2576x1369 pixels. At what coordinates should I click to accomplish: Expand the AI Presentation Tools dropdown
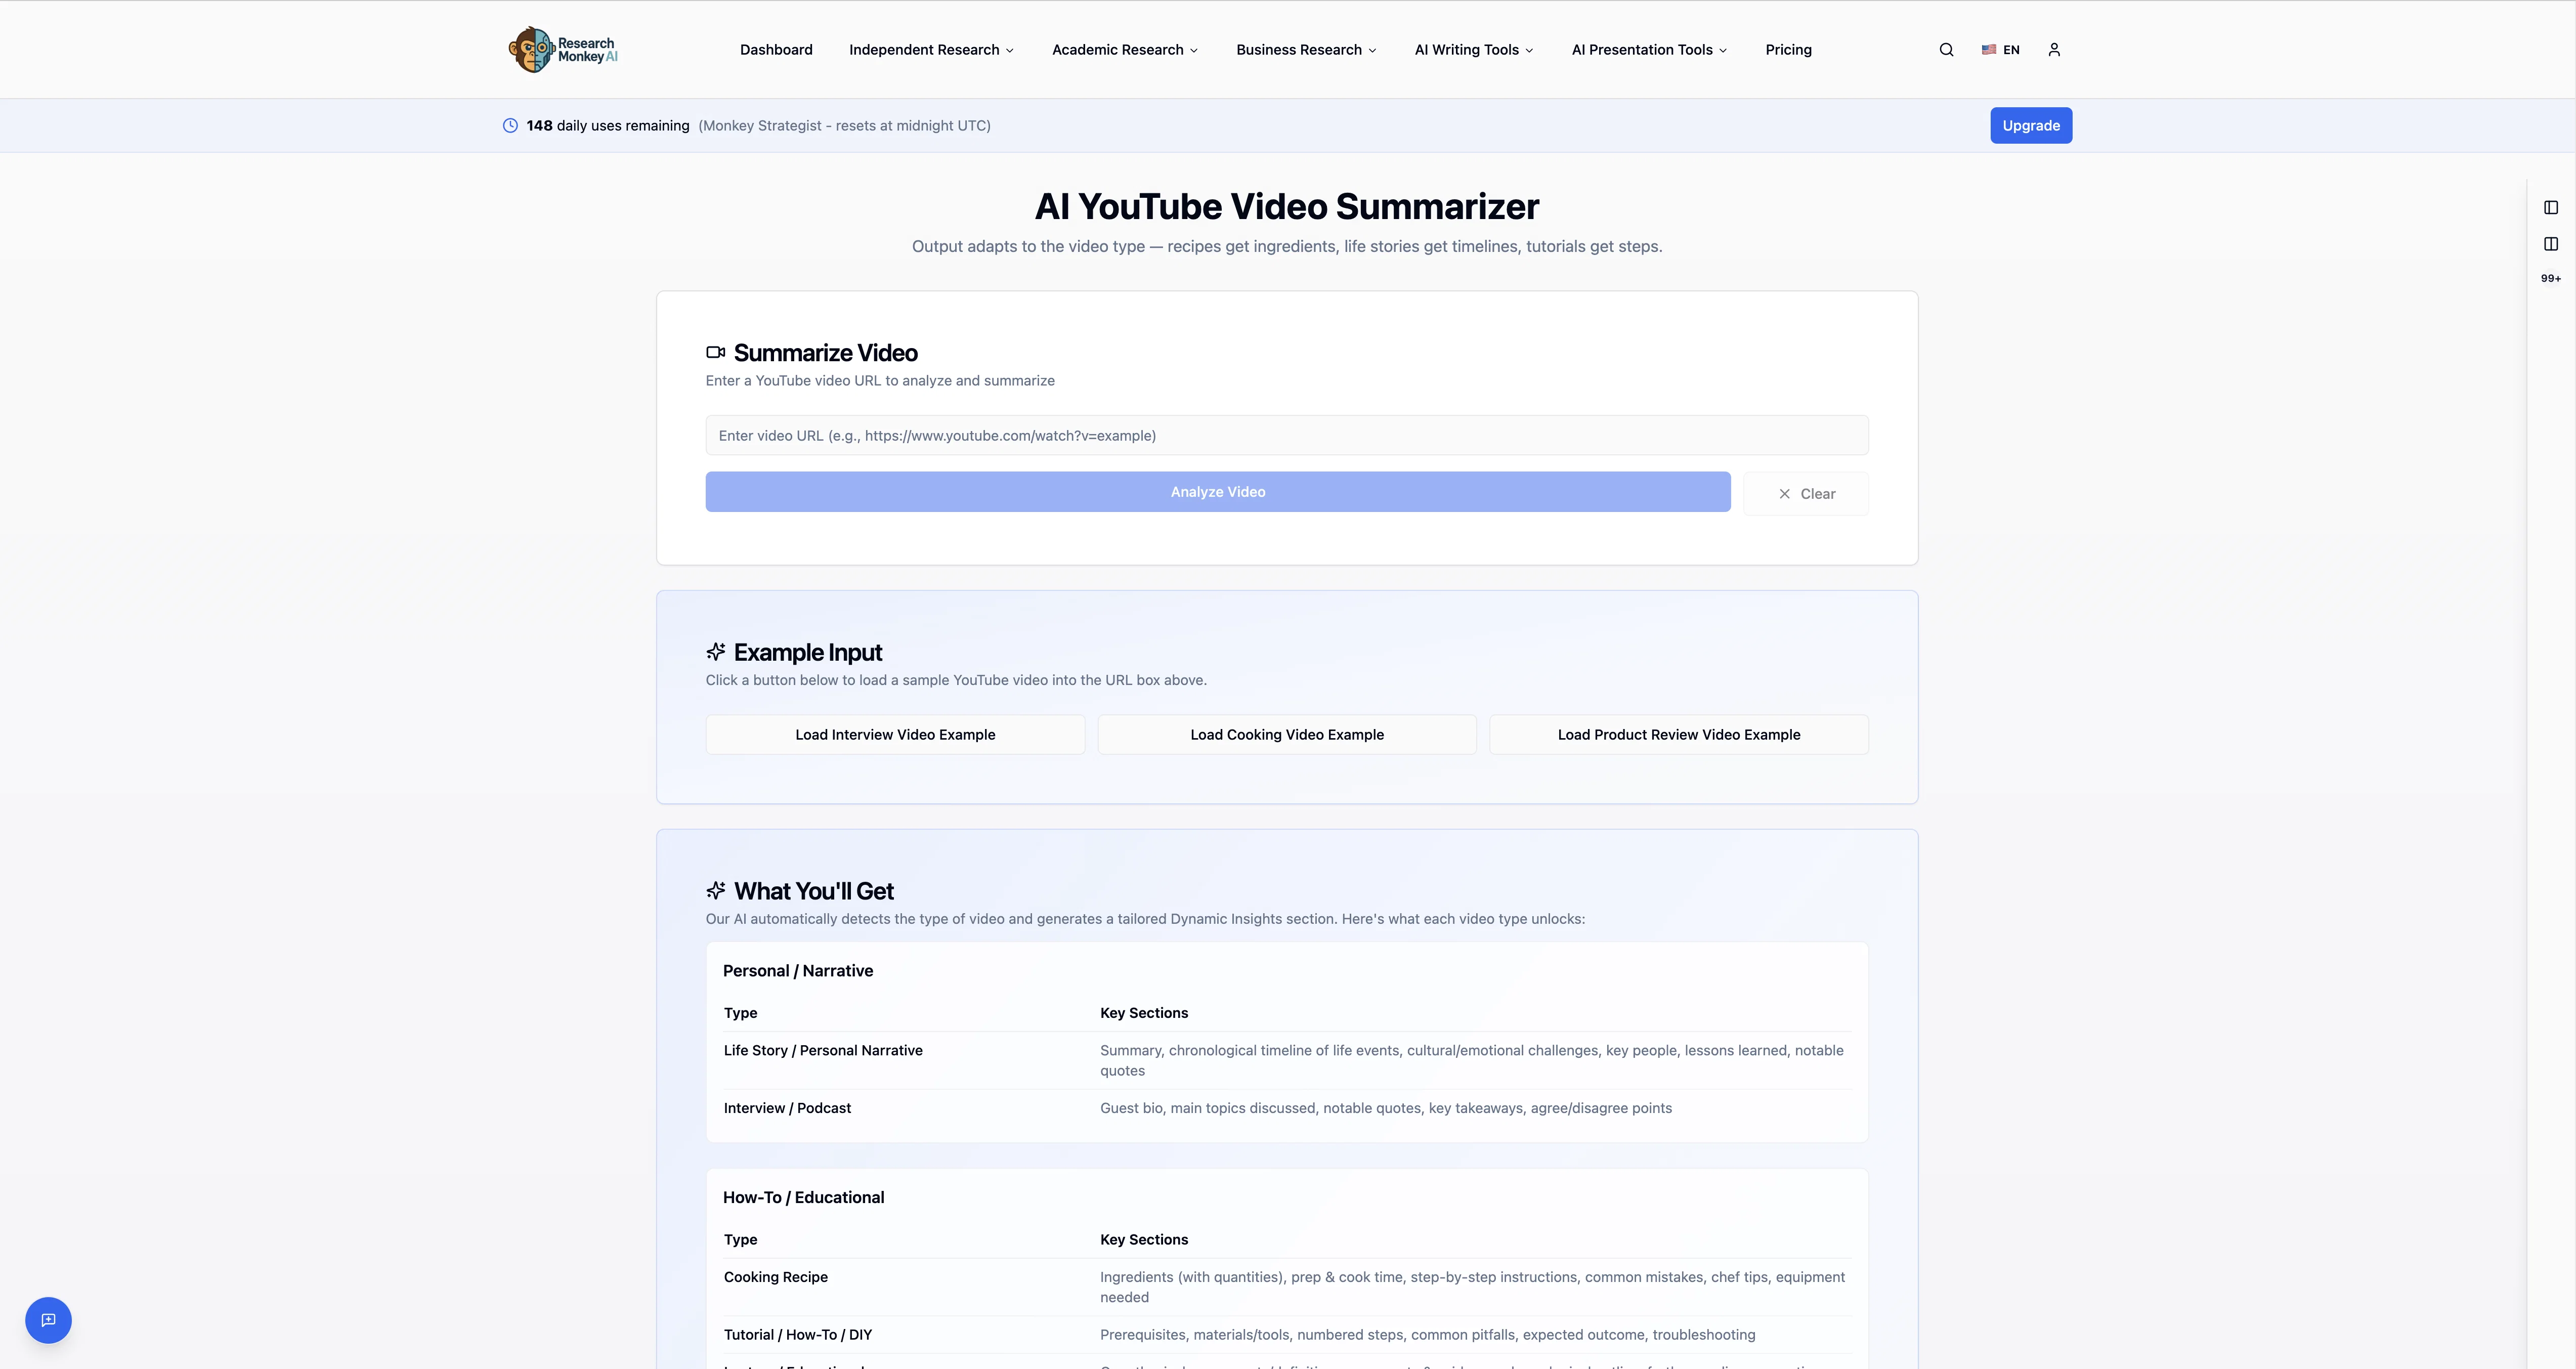click(x=1649, y=50)
